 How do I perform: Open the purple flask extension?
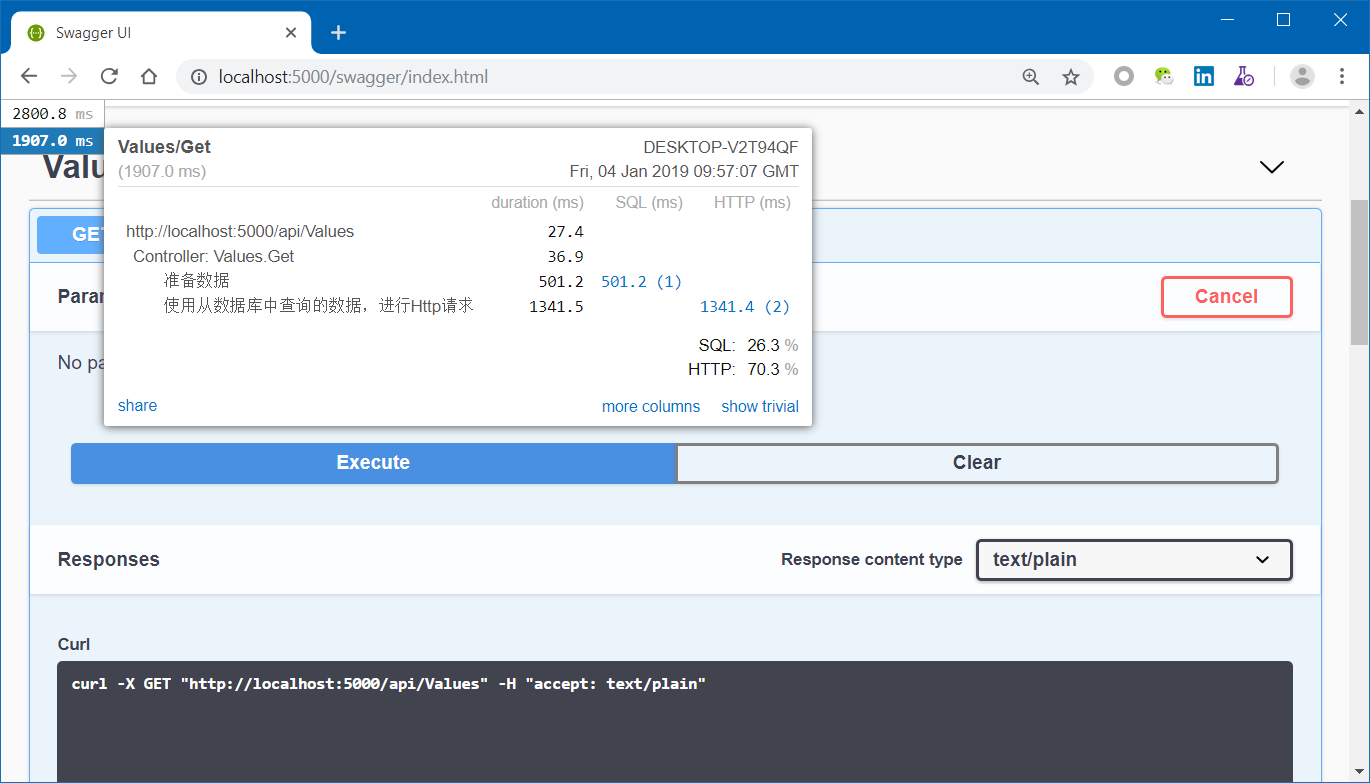1244,76
